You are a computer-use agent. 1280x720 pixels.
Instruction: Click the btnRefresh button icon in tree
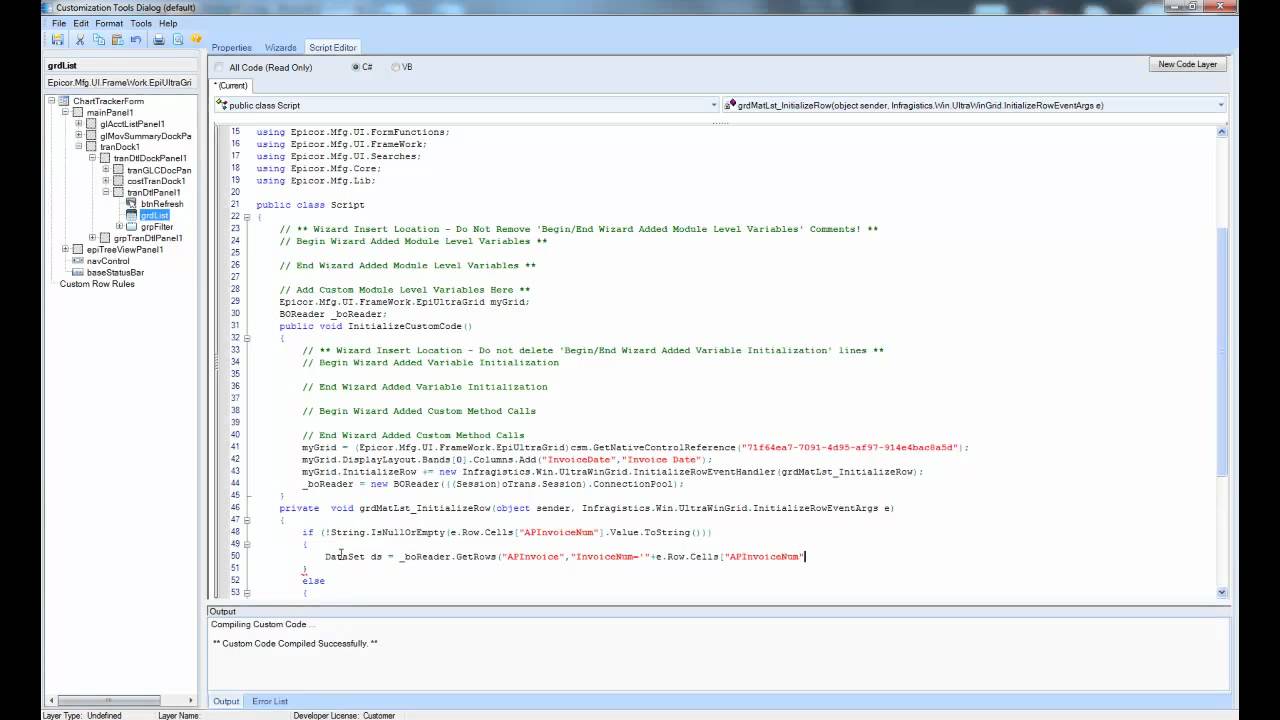click(131, 204)
